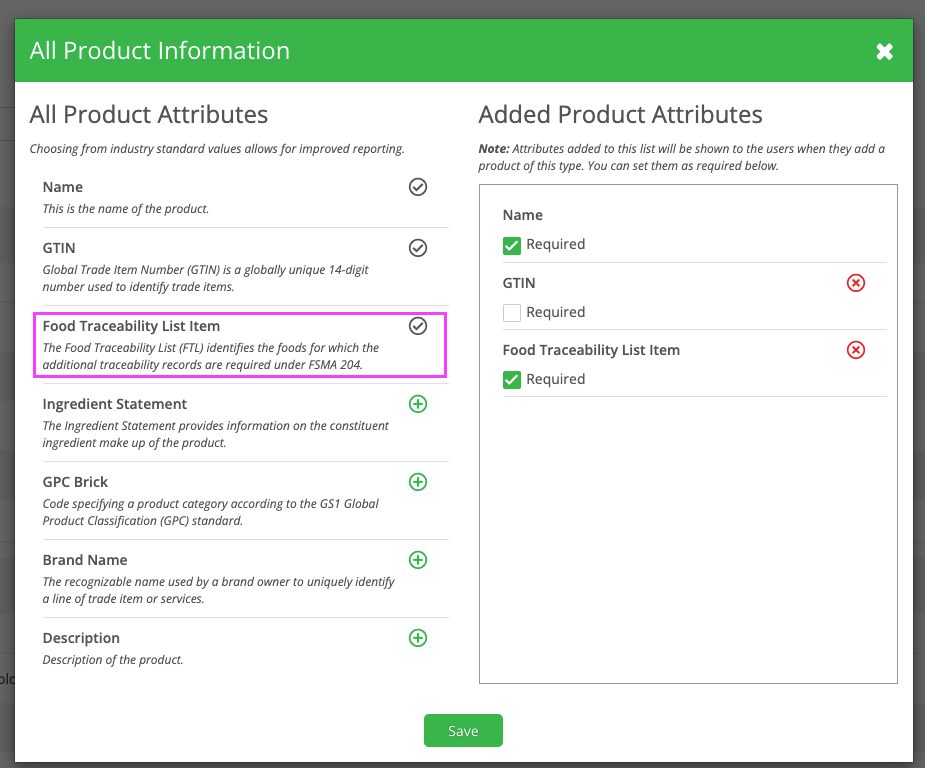Click the checkmark icon beside GTIN attribute
Image resolution: width=925 pixels, height=768 pixels.
(418, 248)
